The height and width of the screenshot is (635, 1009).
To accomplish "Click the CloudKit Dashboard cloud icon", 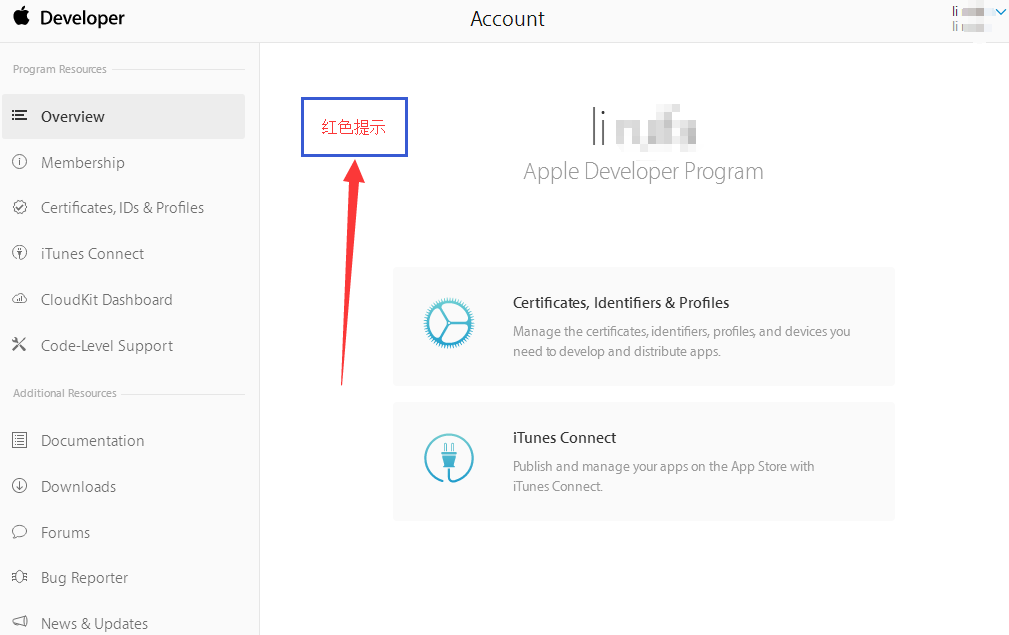I will coord(19,299).
